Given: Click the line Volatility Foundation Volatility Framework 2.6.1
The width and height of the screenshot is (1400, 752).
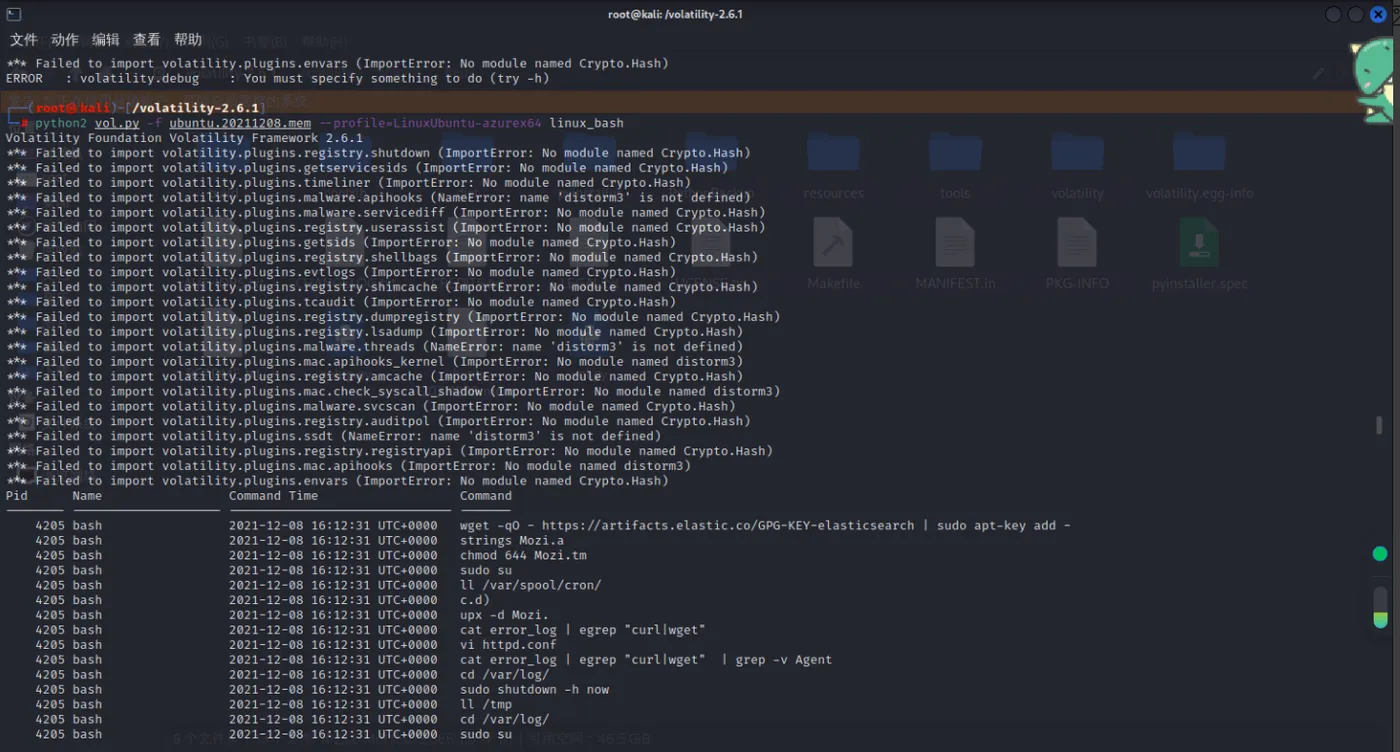Looking at the screenshot, I should [x=184, y=138].
